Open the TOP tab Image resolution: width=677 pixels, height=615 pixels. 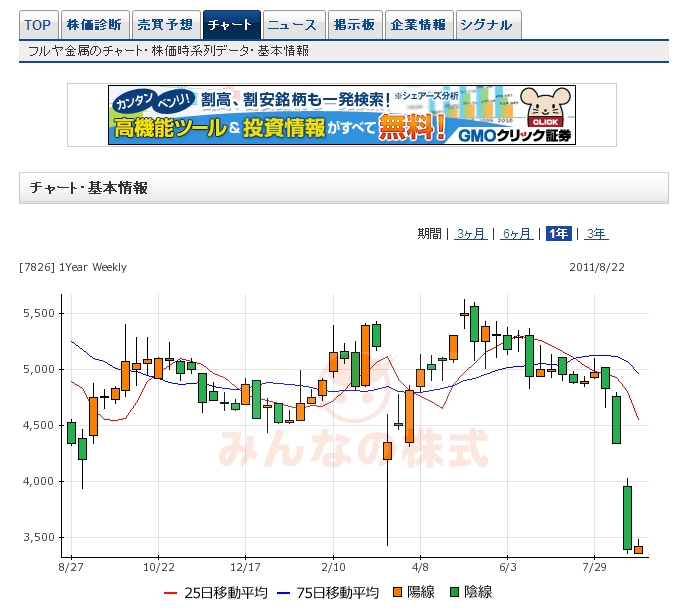pyautogui.click(x=38, y=25)
